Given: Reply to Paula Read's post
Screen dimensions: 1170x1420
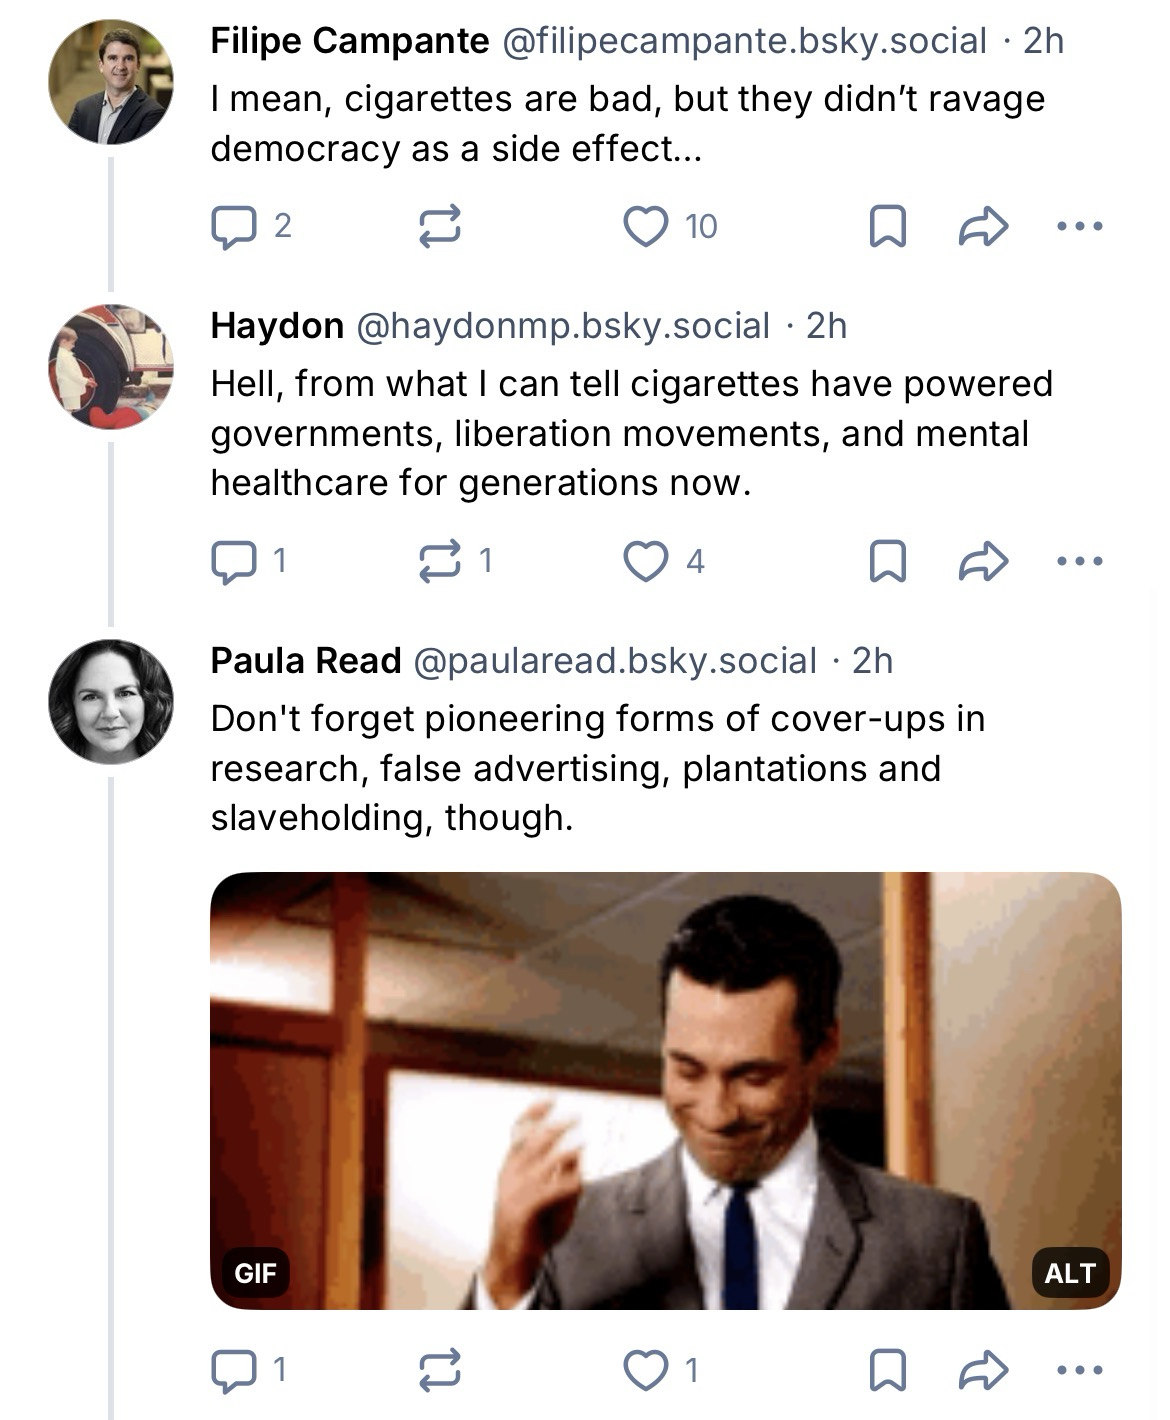Looking at the screenshot, I should tap(233, 1370).
